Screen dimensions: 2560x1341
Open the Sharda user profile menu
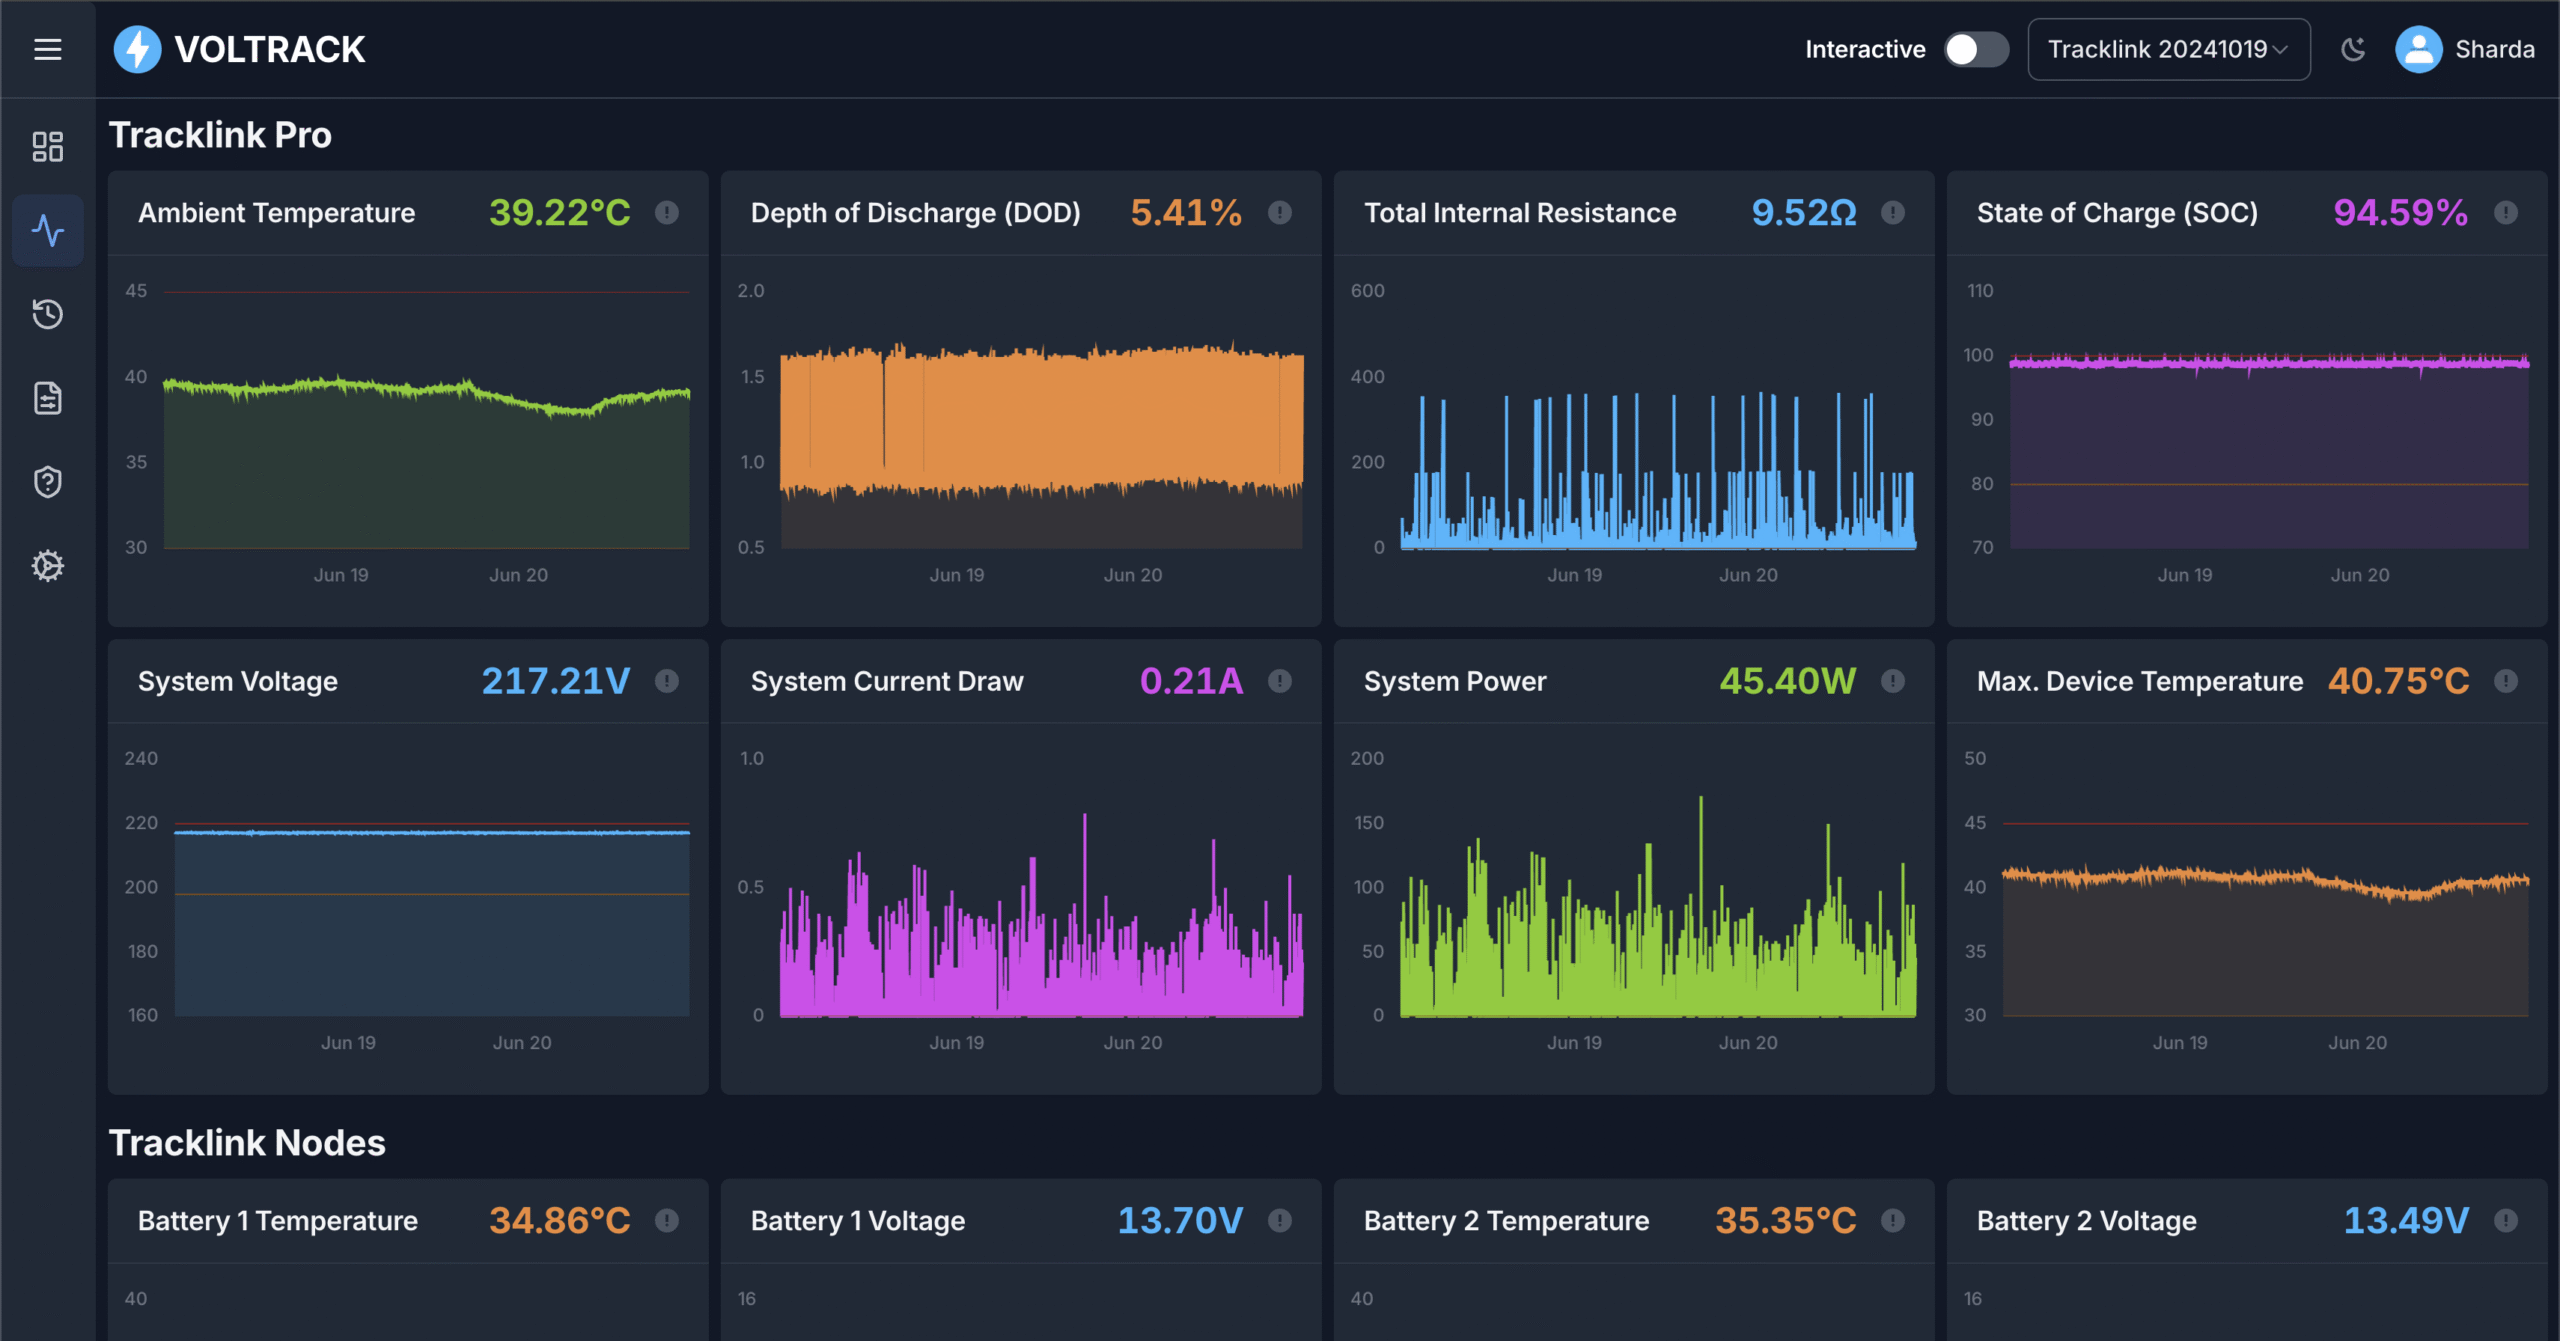point(2465,49)
